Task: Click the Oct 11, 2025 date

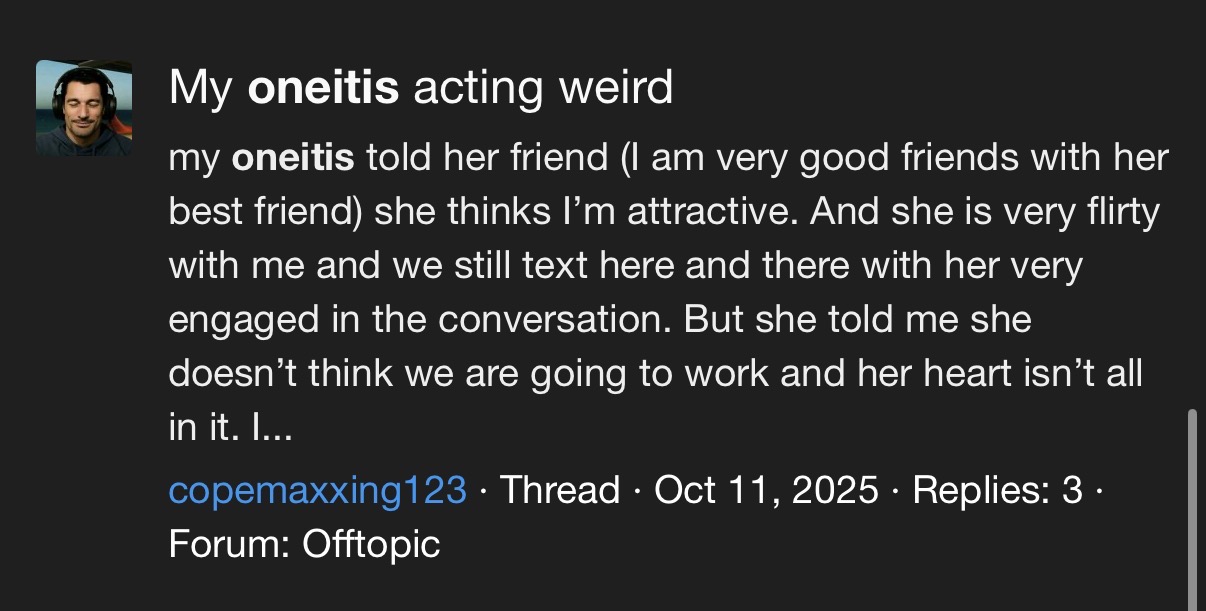Action: click(x=766, y=490)
